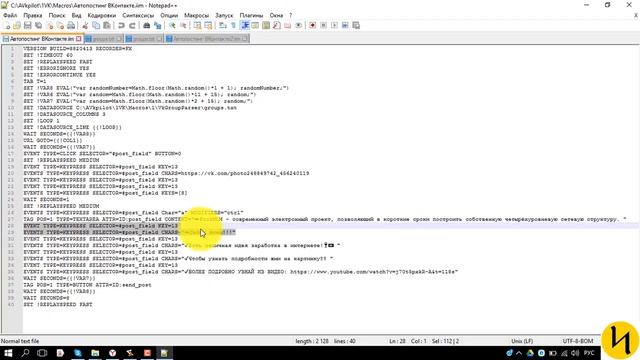The width and height of the screenshot is (640, 360).
Task: Click the Close All toolbar icon
Action: point(60,25)
